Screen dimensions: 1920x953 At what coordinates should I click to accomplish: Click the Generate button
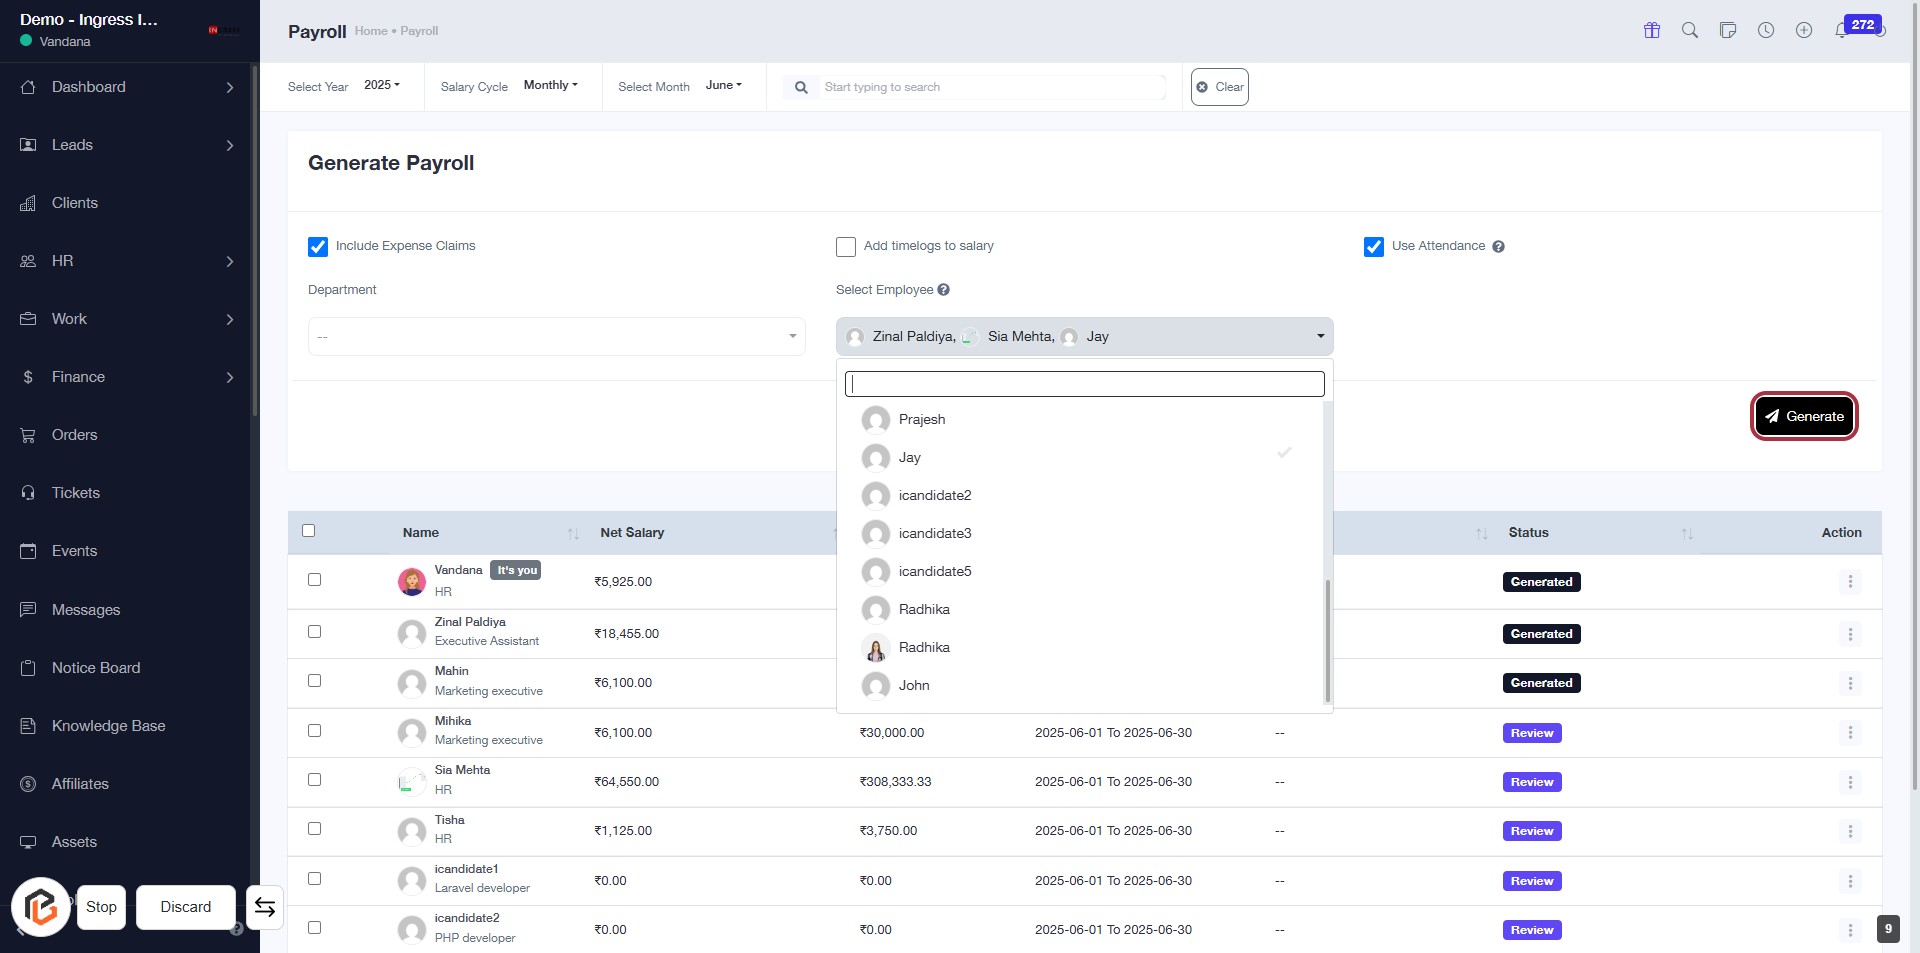[x=1804, y=417]
